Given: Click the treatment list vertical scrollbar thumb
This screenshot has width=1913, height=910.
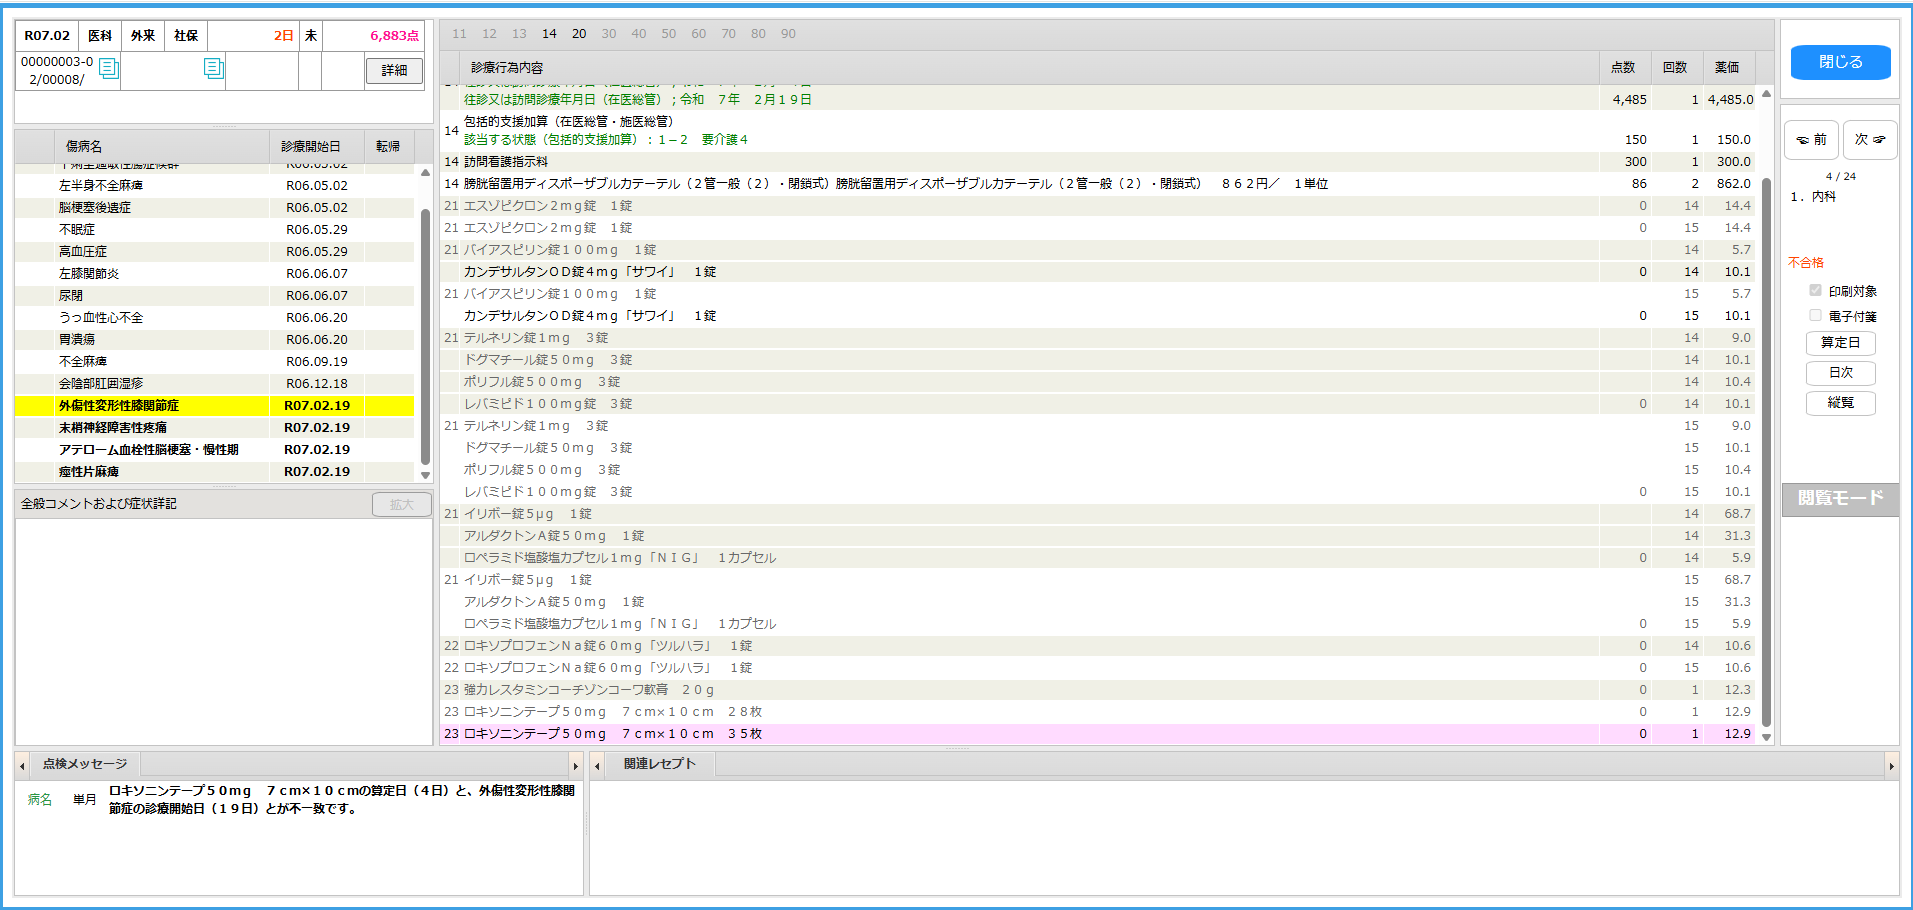Looking at the screenshot, I should point(1766,452).
